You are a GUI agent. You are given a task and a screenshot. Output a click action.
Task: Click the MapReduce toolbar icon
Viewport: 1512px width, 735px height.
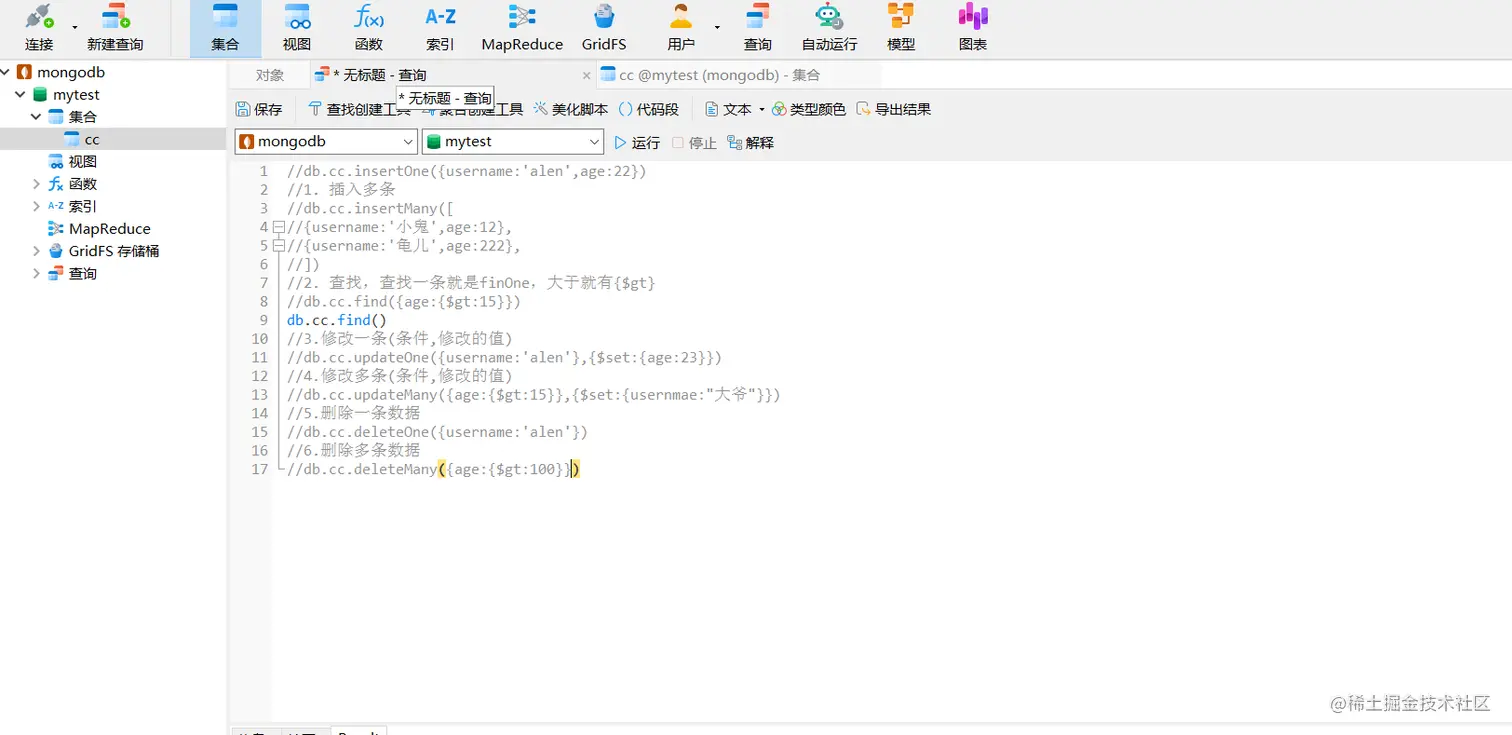tap(522, 27)
